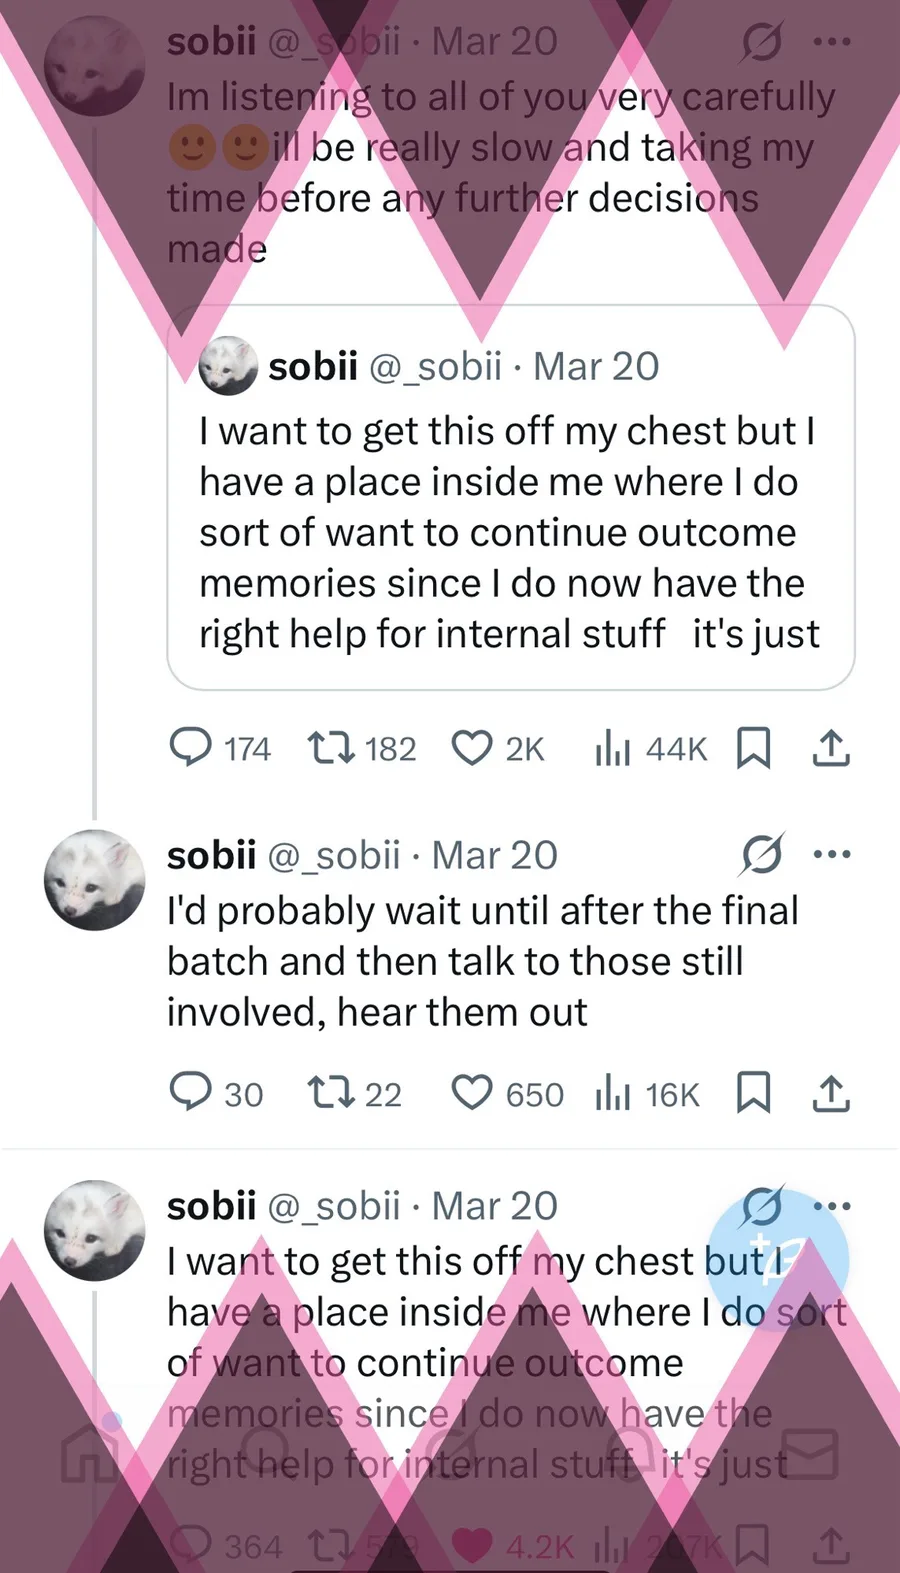The width and height of the screenshot is (900, 1573).
Task: Tap sobii's avatar on "final batch" tweet
Action: [95, 880]
